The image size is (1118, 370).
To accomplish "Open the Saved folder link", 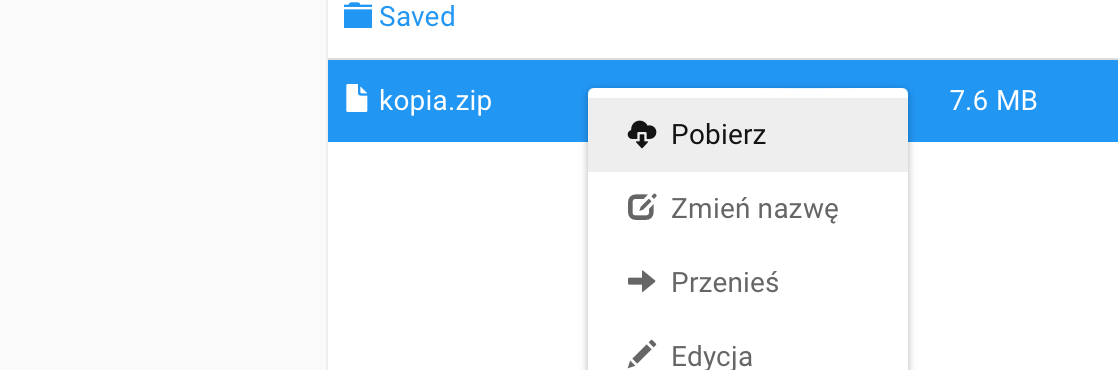I will pos(417,16).
